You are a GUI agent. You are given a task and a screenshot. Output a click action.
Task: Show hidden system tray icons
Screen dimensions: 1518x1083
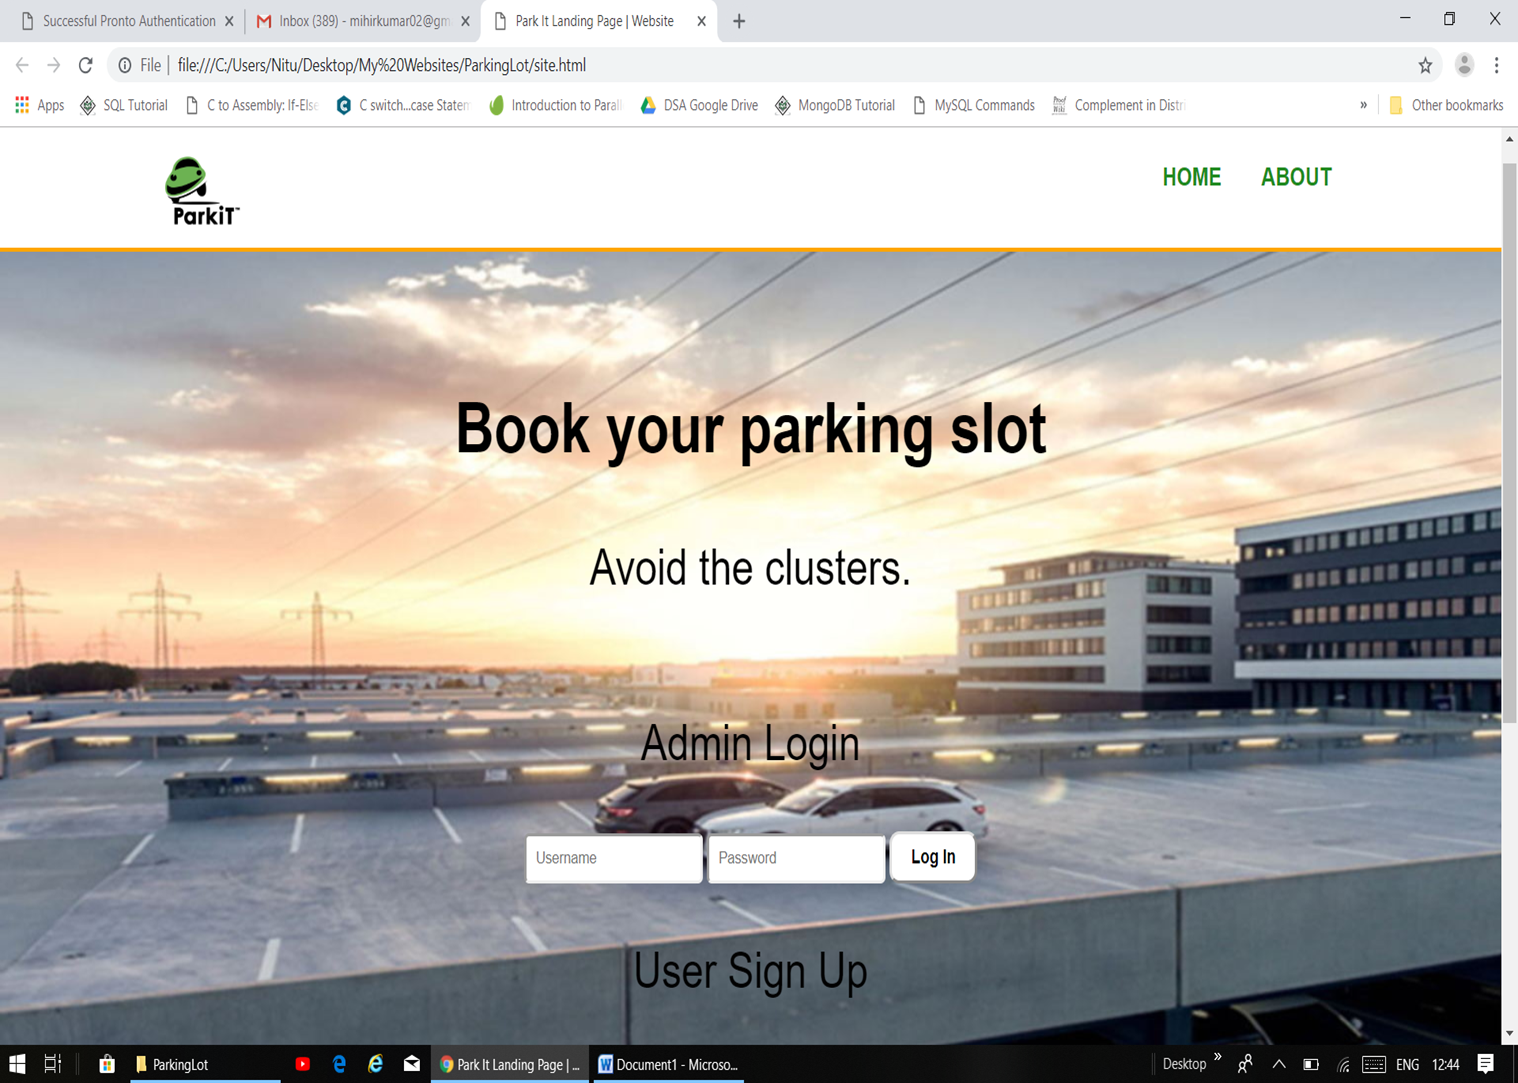coord(1279,1064)
